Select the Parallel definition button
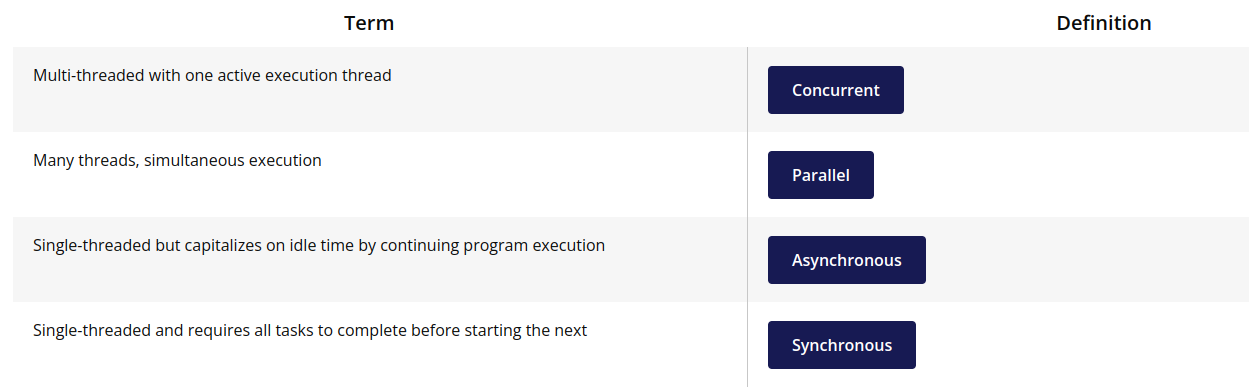Image resolution: width=1249 pixels, height=387 pixels. coord(820,175)
